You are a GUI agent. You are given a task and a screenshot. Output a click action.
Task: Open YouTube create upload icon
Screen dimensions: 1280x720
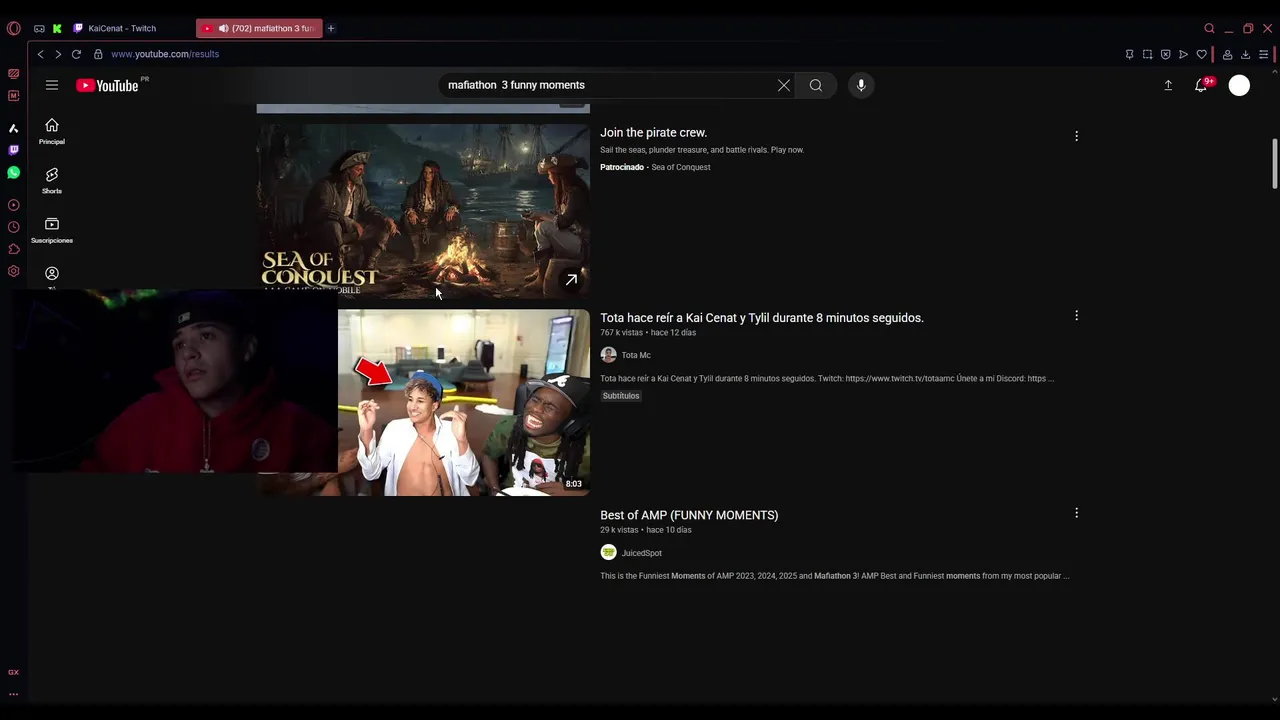1168,85
